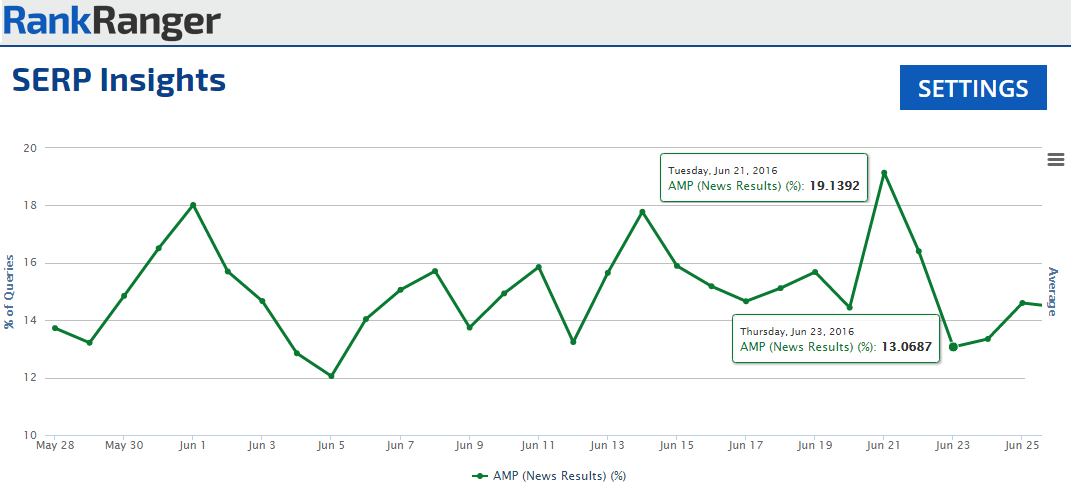
Task: Click the '% of Queries' axis title
Action: pyautogui.click(x=9, y=291)
